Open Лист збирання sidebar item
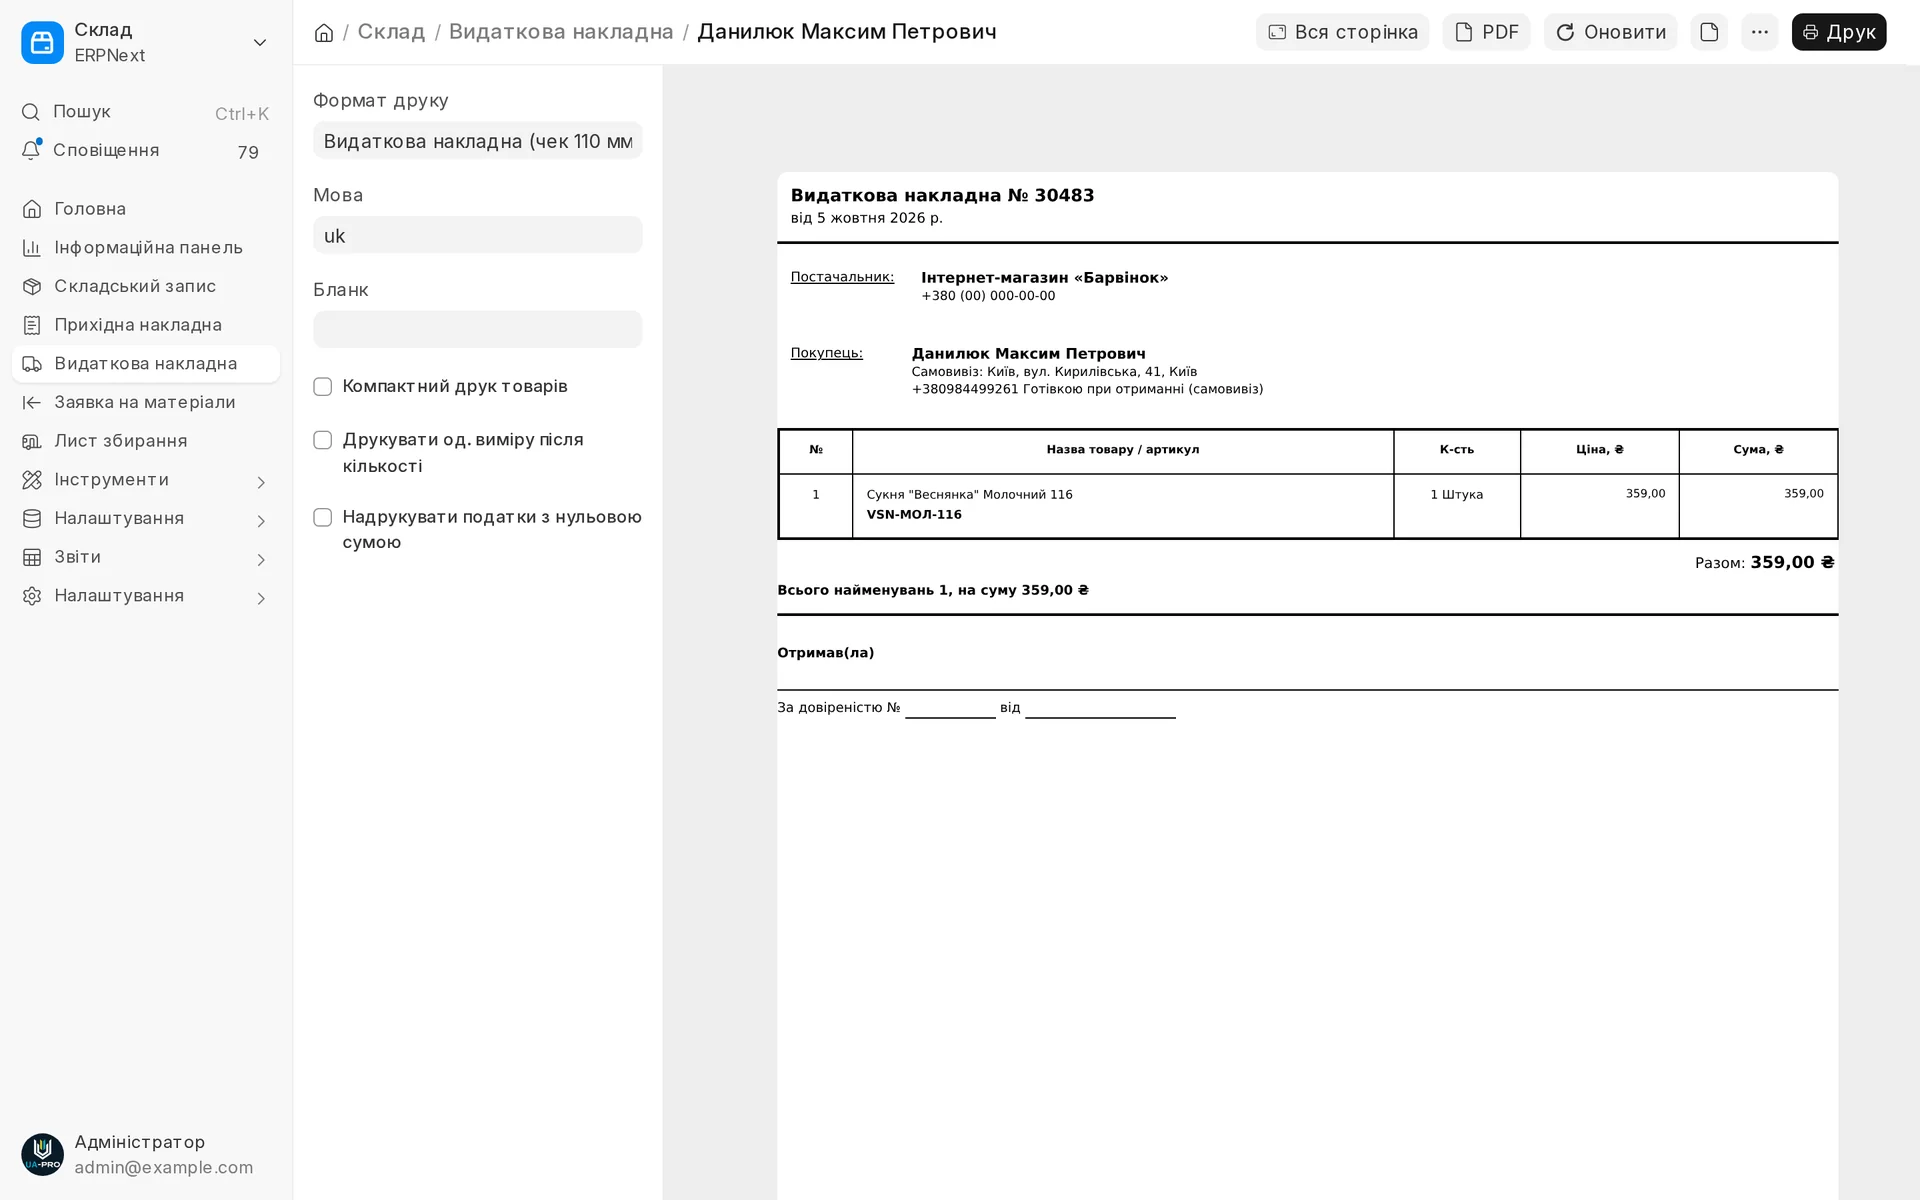 pos(146,441)
